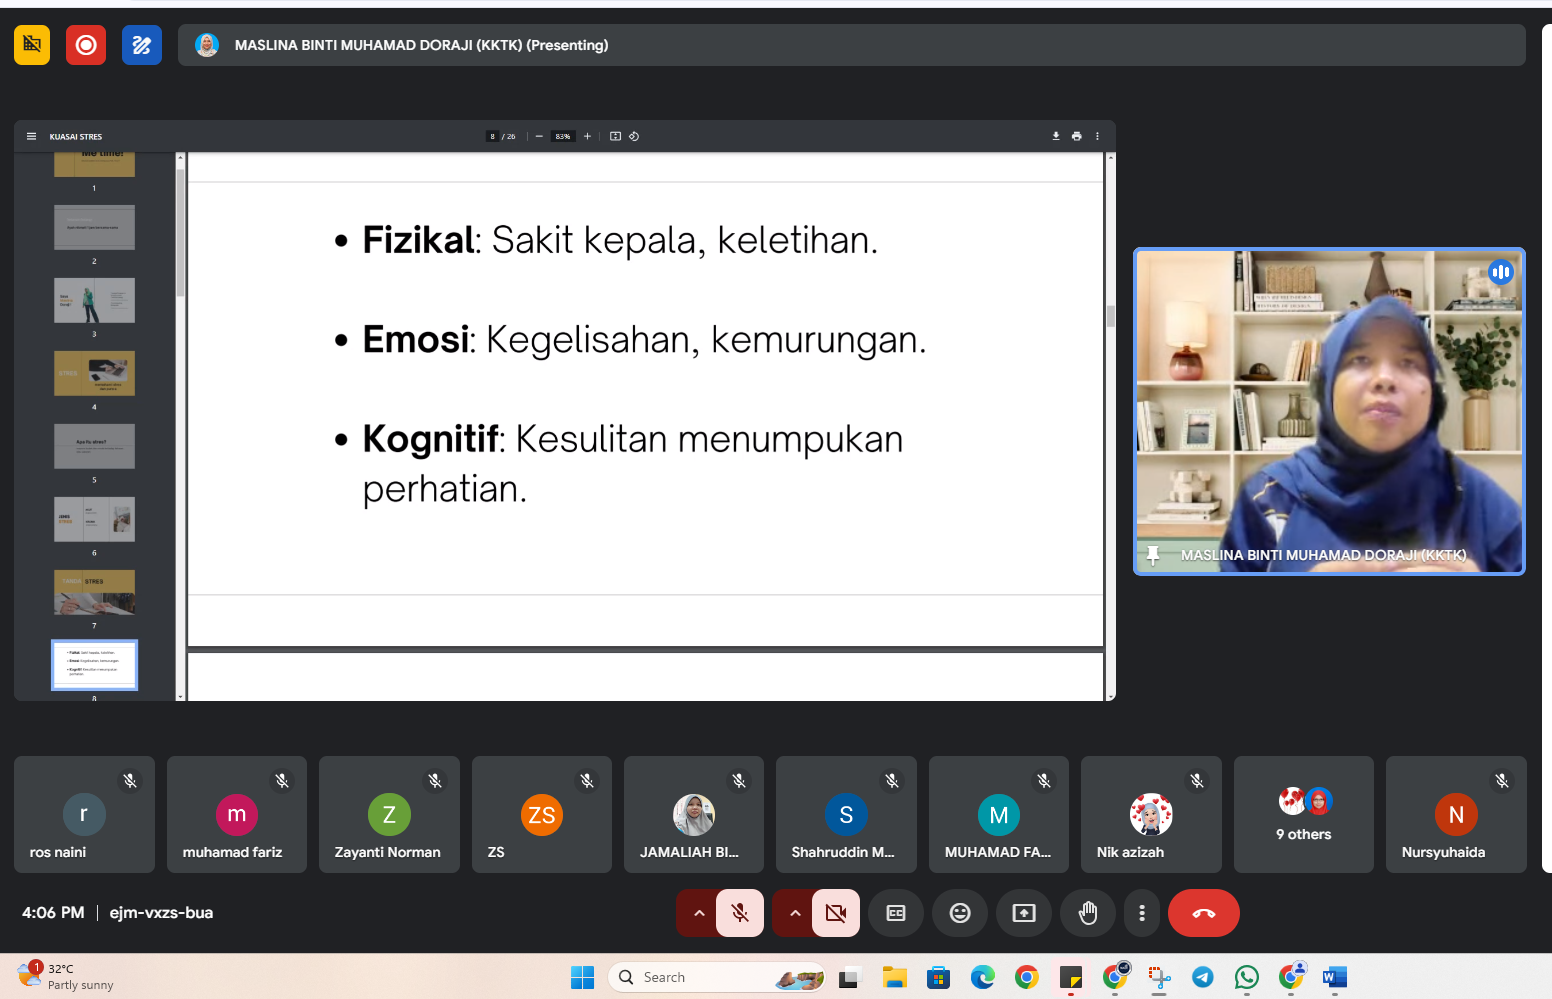Image resolution: width=1552 pixels, height=999 pixels.
Task: Select slide 4 thumbnail in sidebar
Action: pos(94,373)
